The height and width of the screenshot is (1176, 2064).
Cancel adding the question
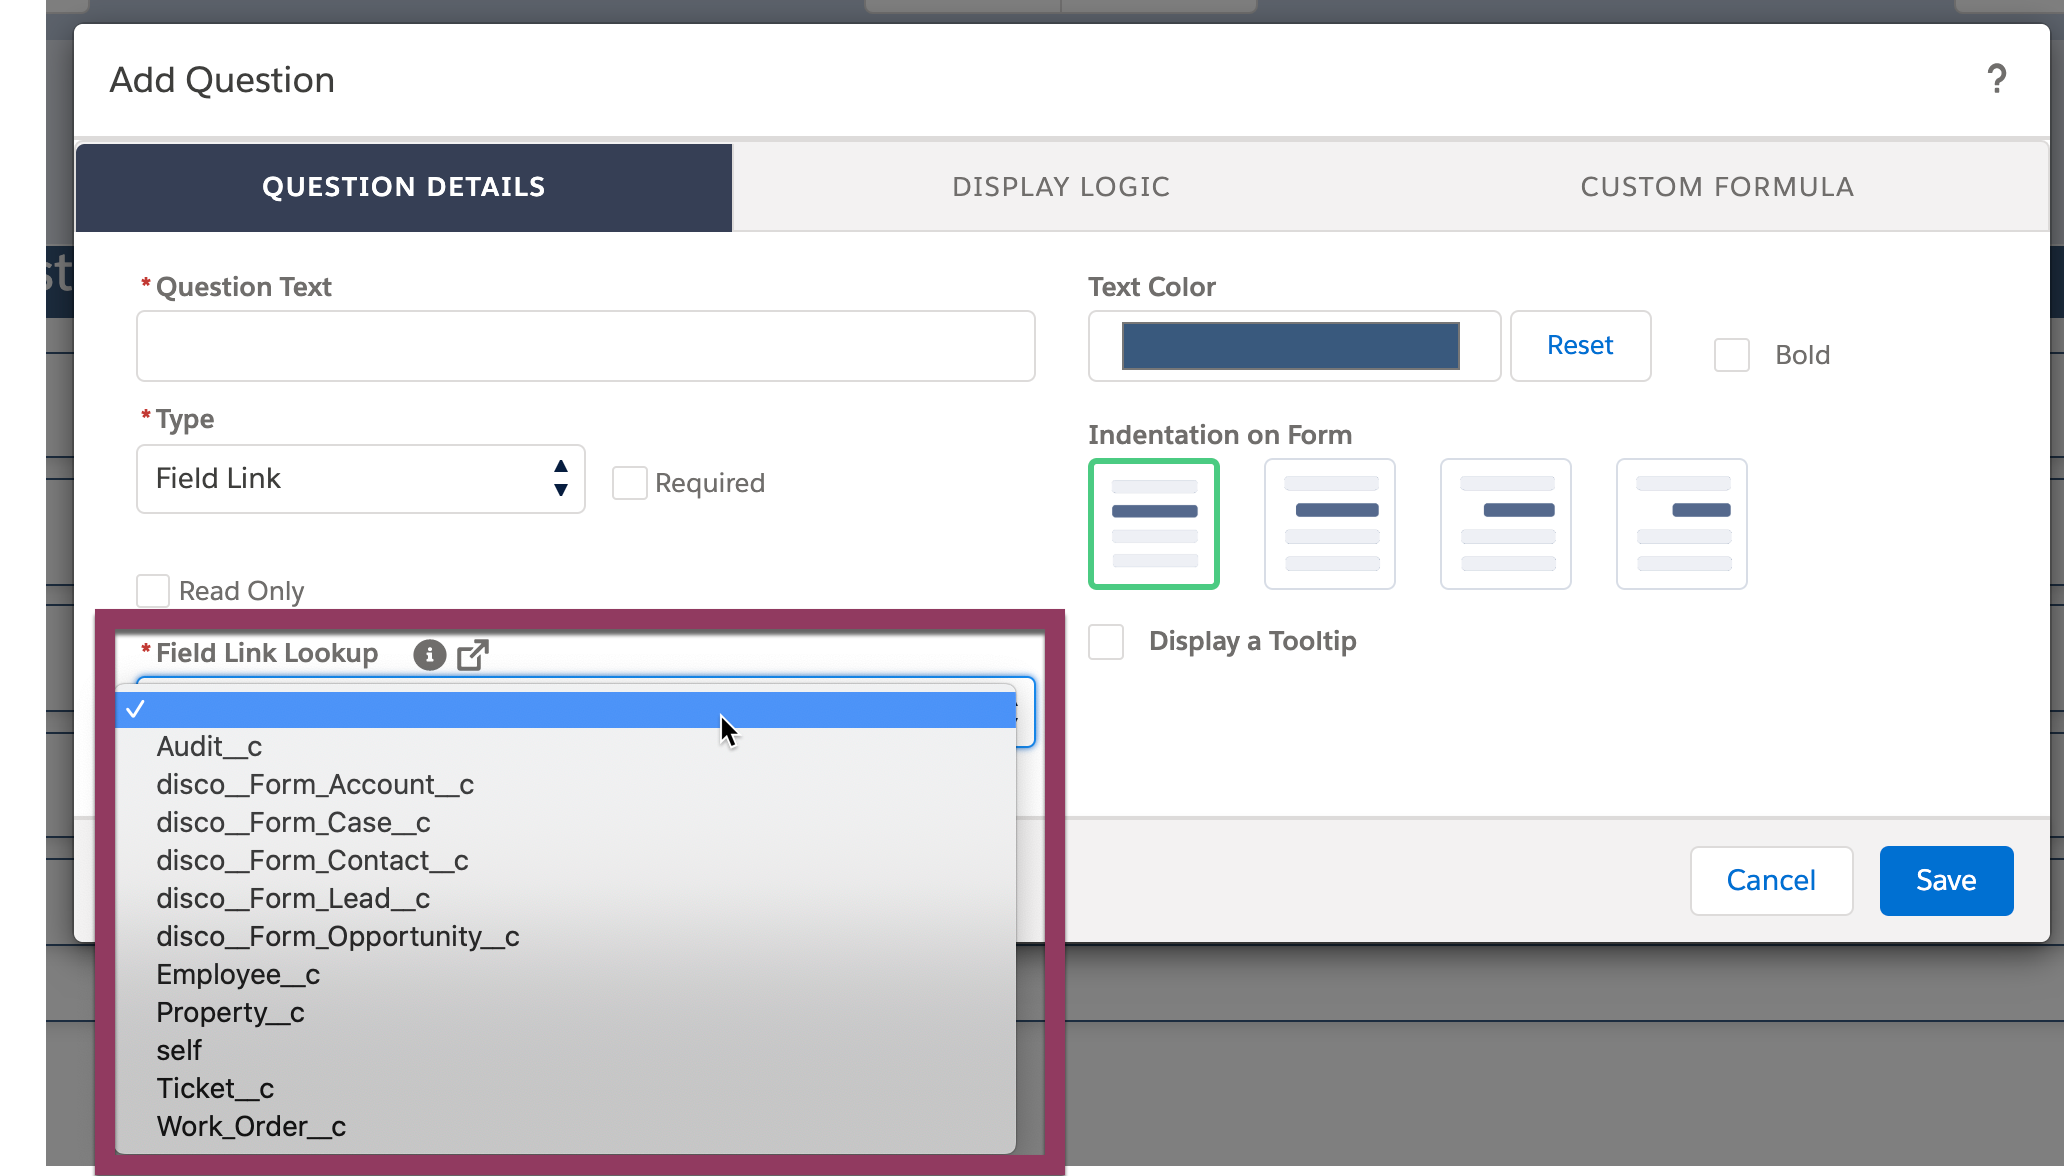tap(1771, 880)
